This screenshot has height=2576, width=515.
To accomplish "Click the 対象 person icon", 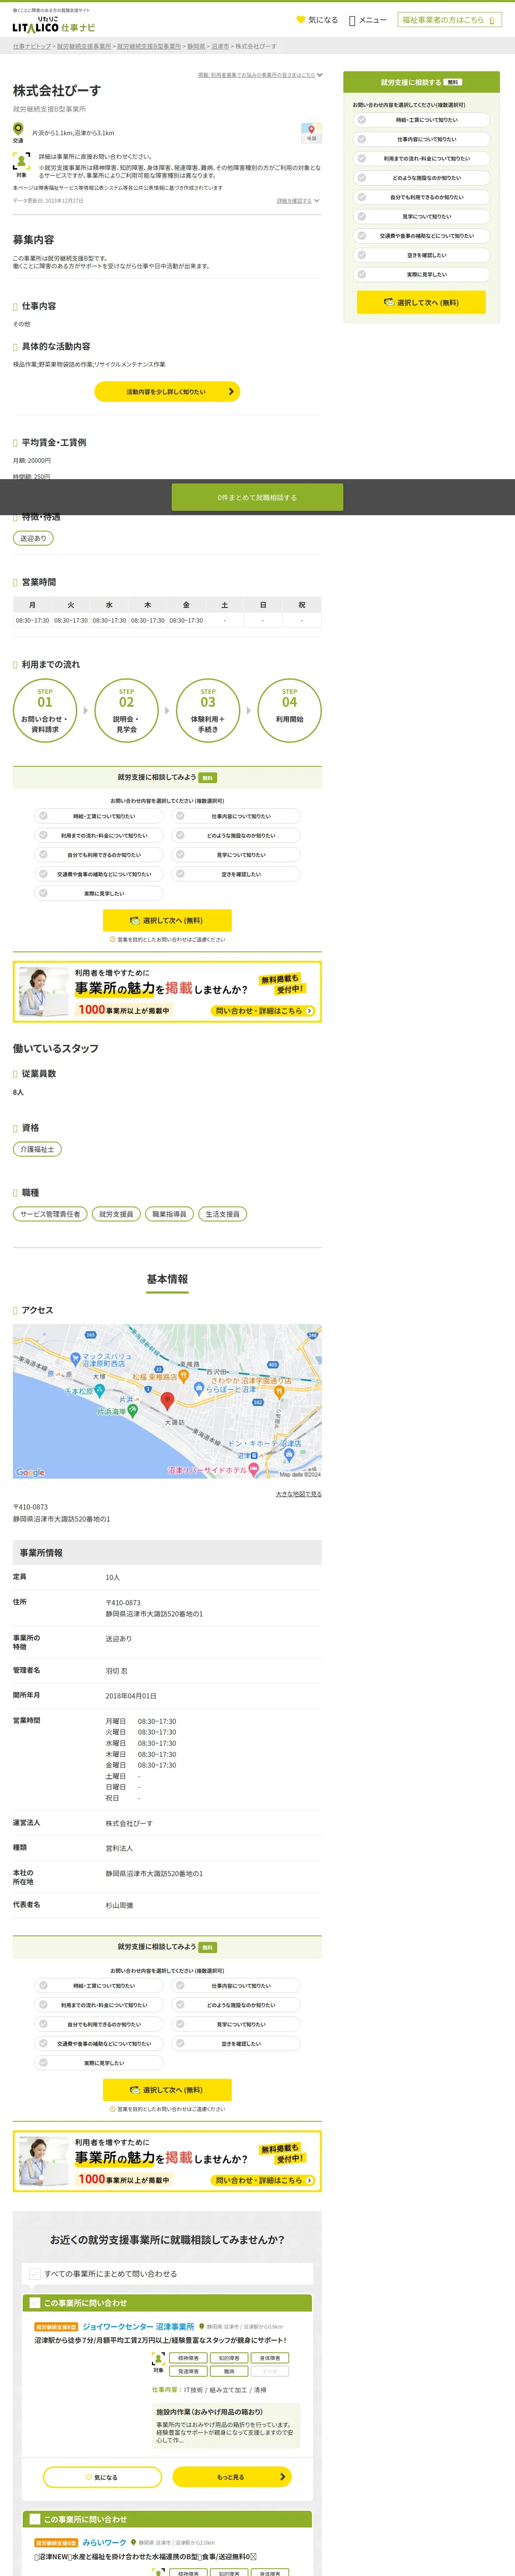I will (x=21, y=161).
